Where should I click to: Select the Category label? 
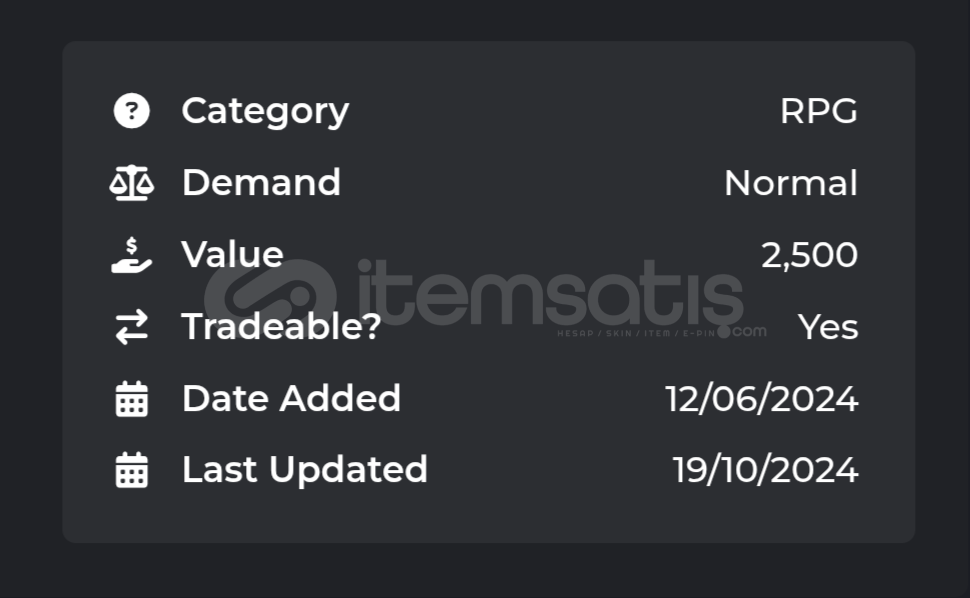[x=265, y=111]
